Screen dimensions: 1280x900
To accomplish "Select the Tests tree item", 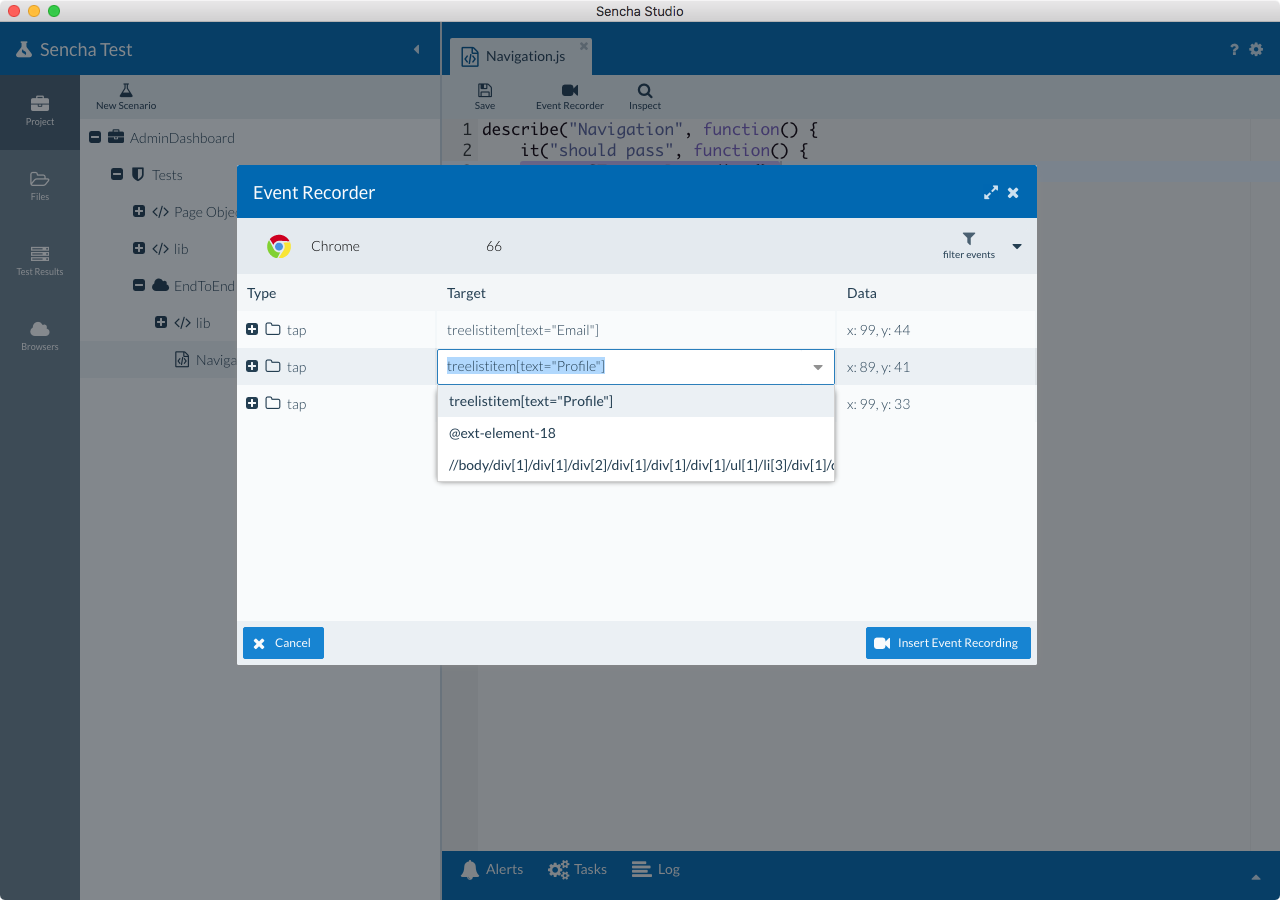I will (167, 175).
